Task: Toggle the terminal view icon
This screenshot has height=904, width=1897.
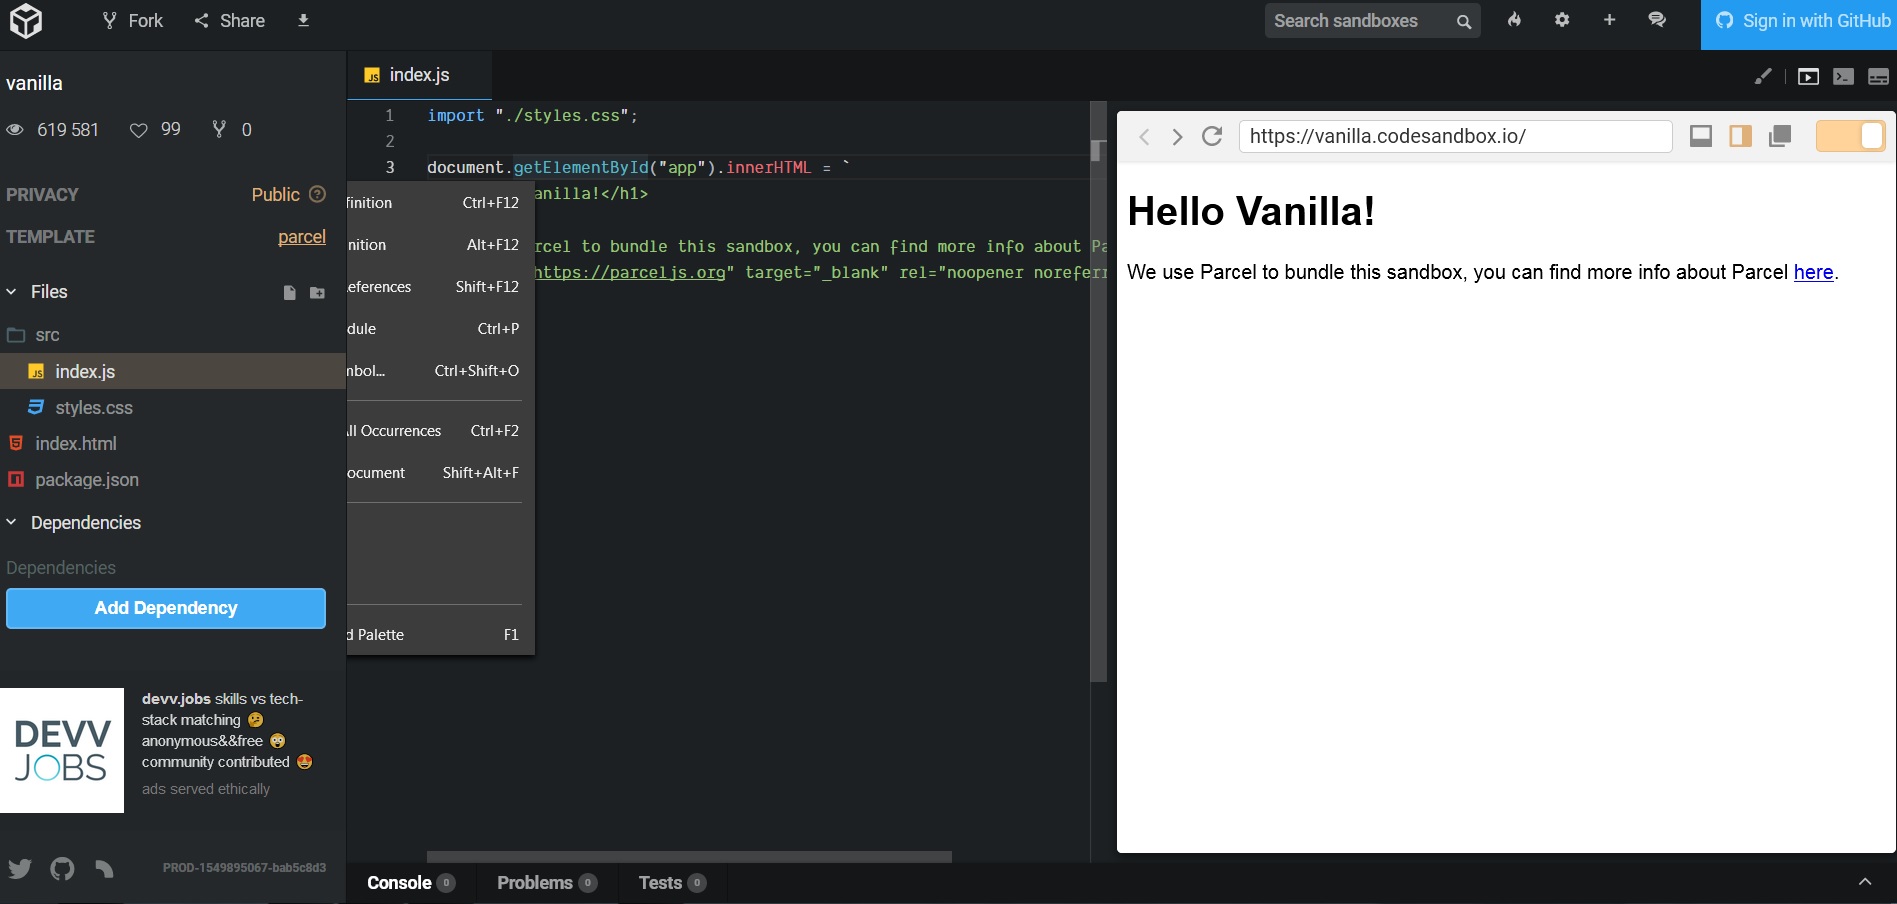Action: coord(1843,77)
